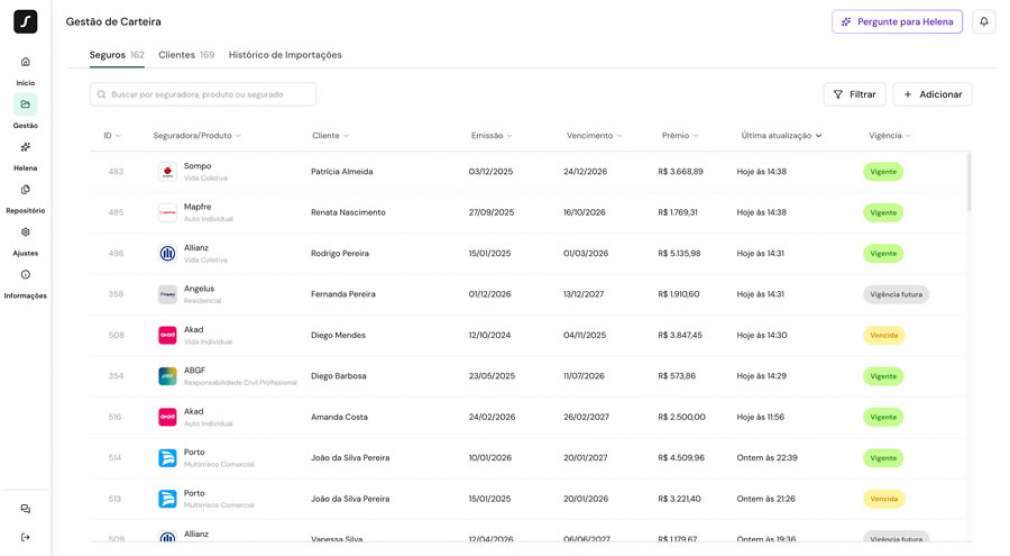Select the Gestão folder icon in sidebar

pos(25,104)
